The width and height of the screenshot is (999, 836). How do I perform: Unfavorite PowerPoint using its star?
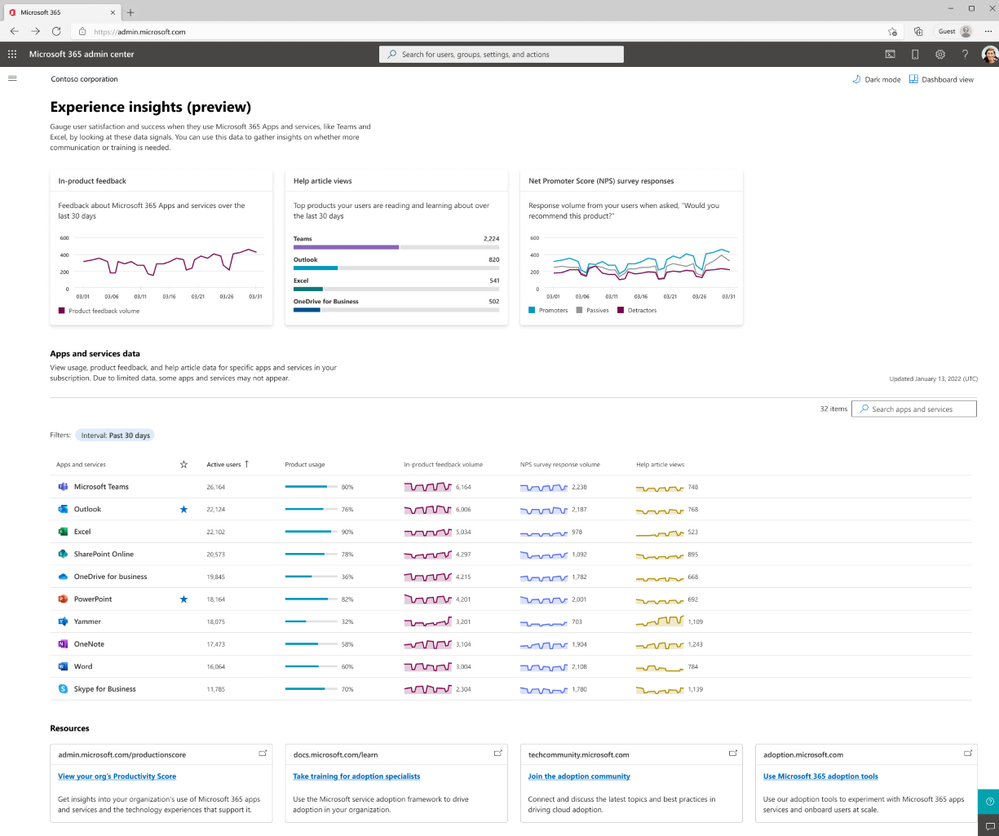(x=183, y=599)
